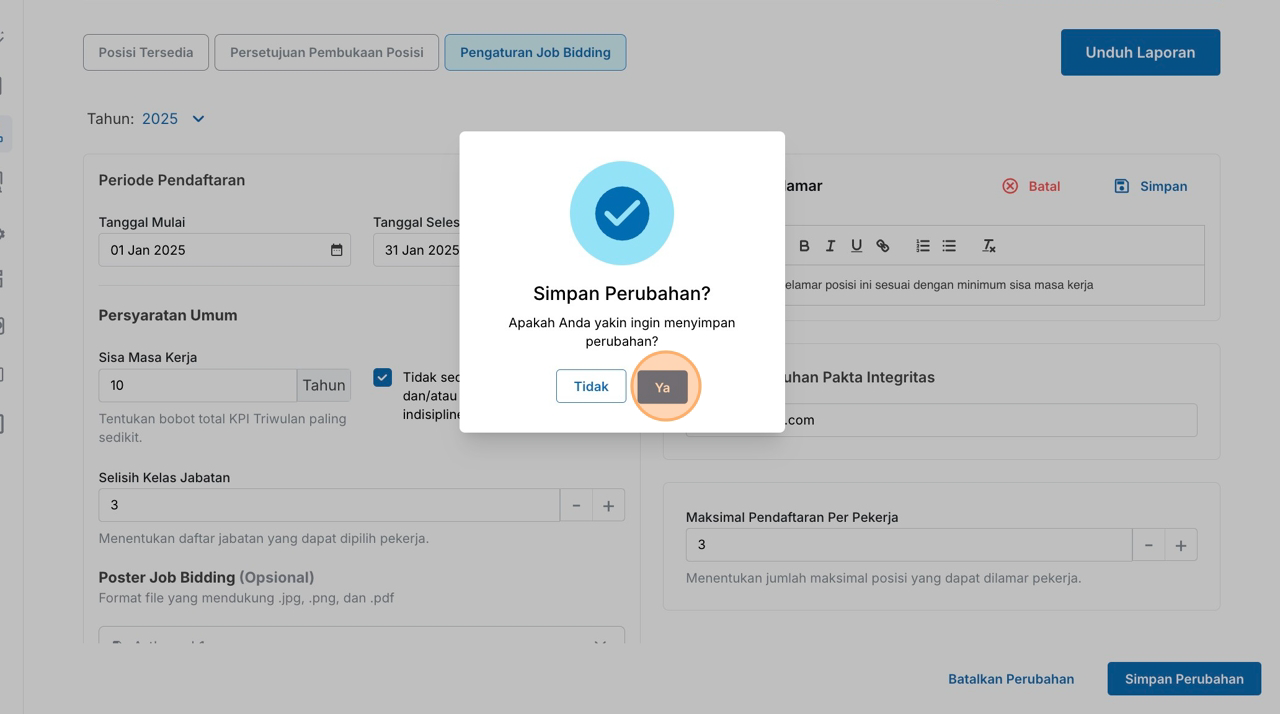Screen dimensions: 1280x714
Task: Clear text formatting in the editor
Action: [x=989, y=246]
